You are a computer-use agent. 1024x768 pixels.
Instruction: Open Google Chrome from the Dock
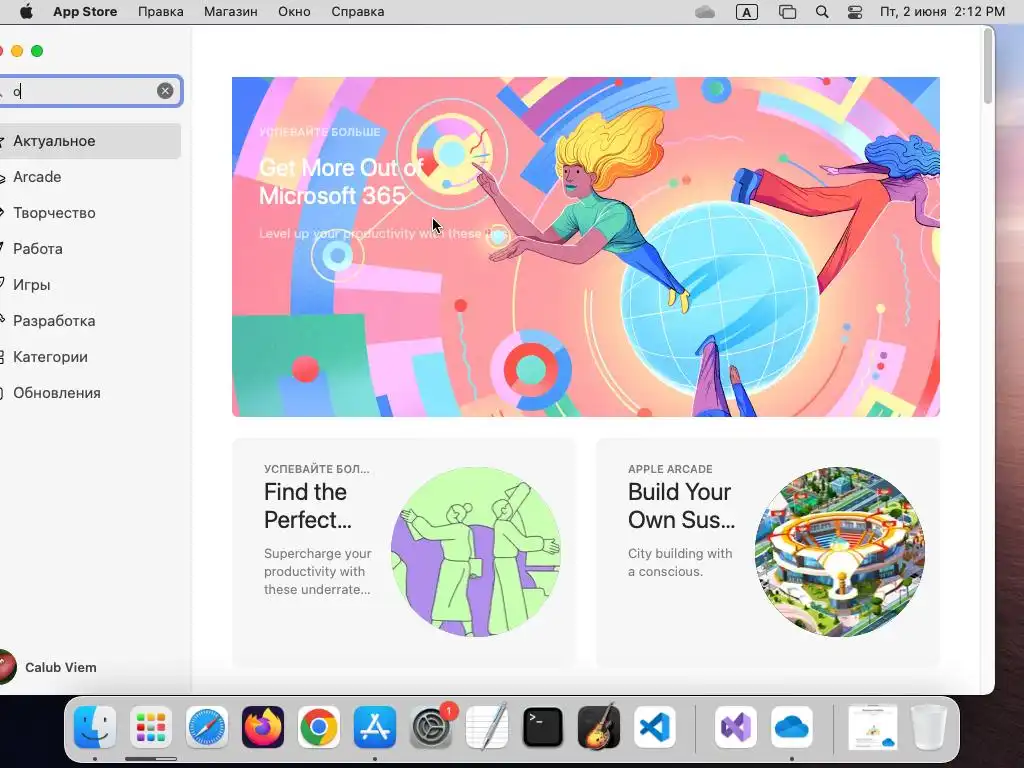[319, 727]
